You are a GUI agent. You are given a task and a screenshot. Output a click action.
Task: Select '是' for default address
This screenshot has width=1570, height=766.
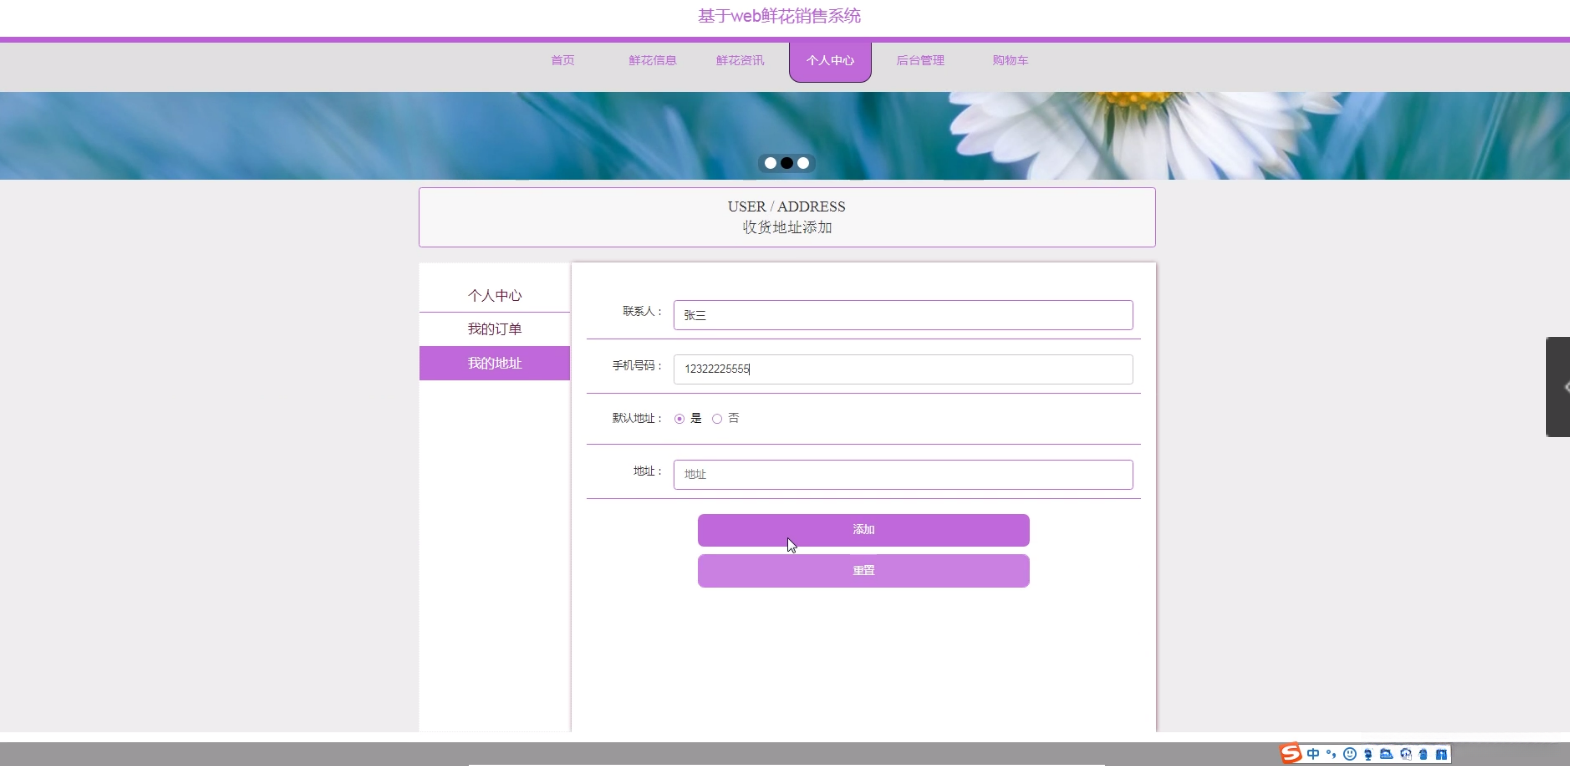click(x=680, y=419)
